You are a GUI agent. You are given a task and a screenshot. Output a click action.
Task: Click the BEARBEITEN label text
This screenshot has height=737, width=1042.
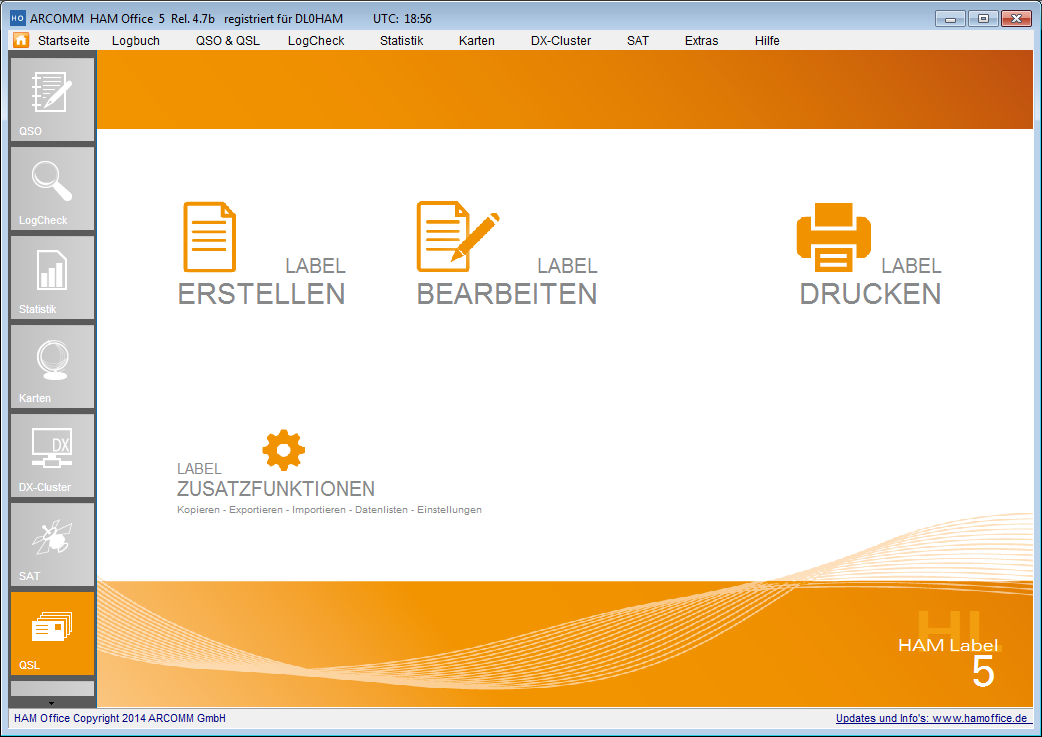tap(506, 294)
